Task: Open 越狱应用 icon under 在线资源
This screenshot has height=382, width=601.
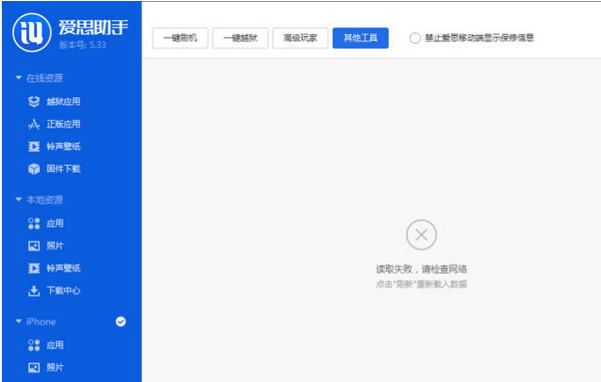Action: click(x=34, y=102)
